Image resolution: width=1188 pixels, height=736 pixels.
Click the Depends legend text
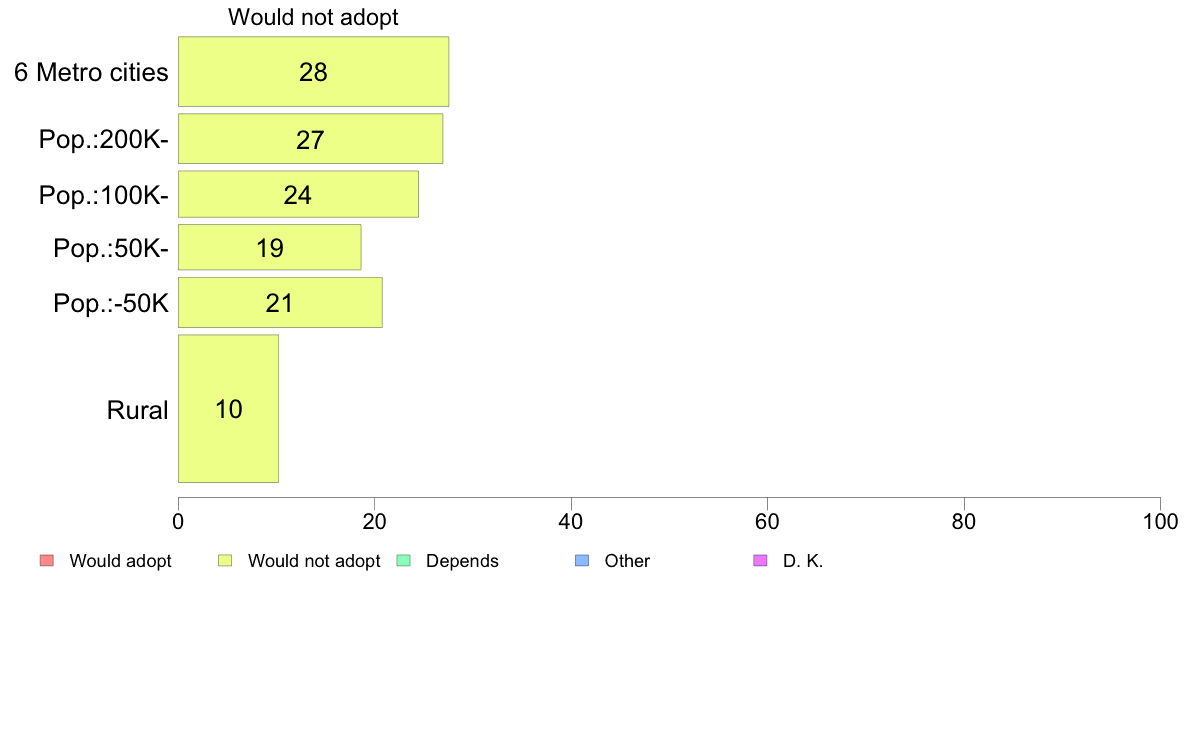click(x=462, y=561)
